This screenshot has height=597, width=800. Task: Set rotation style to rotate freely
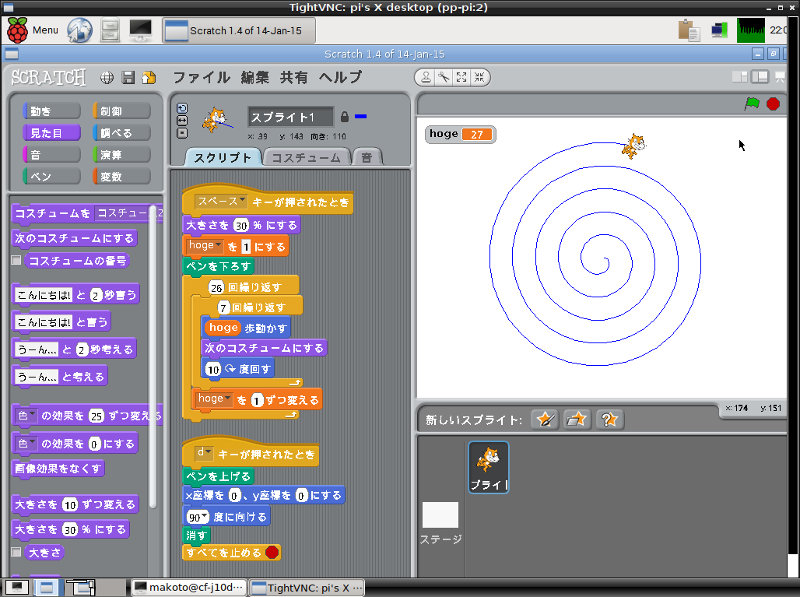182,108
